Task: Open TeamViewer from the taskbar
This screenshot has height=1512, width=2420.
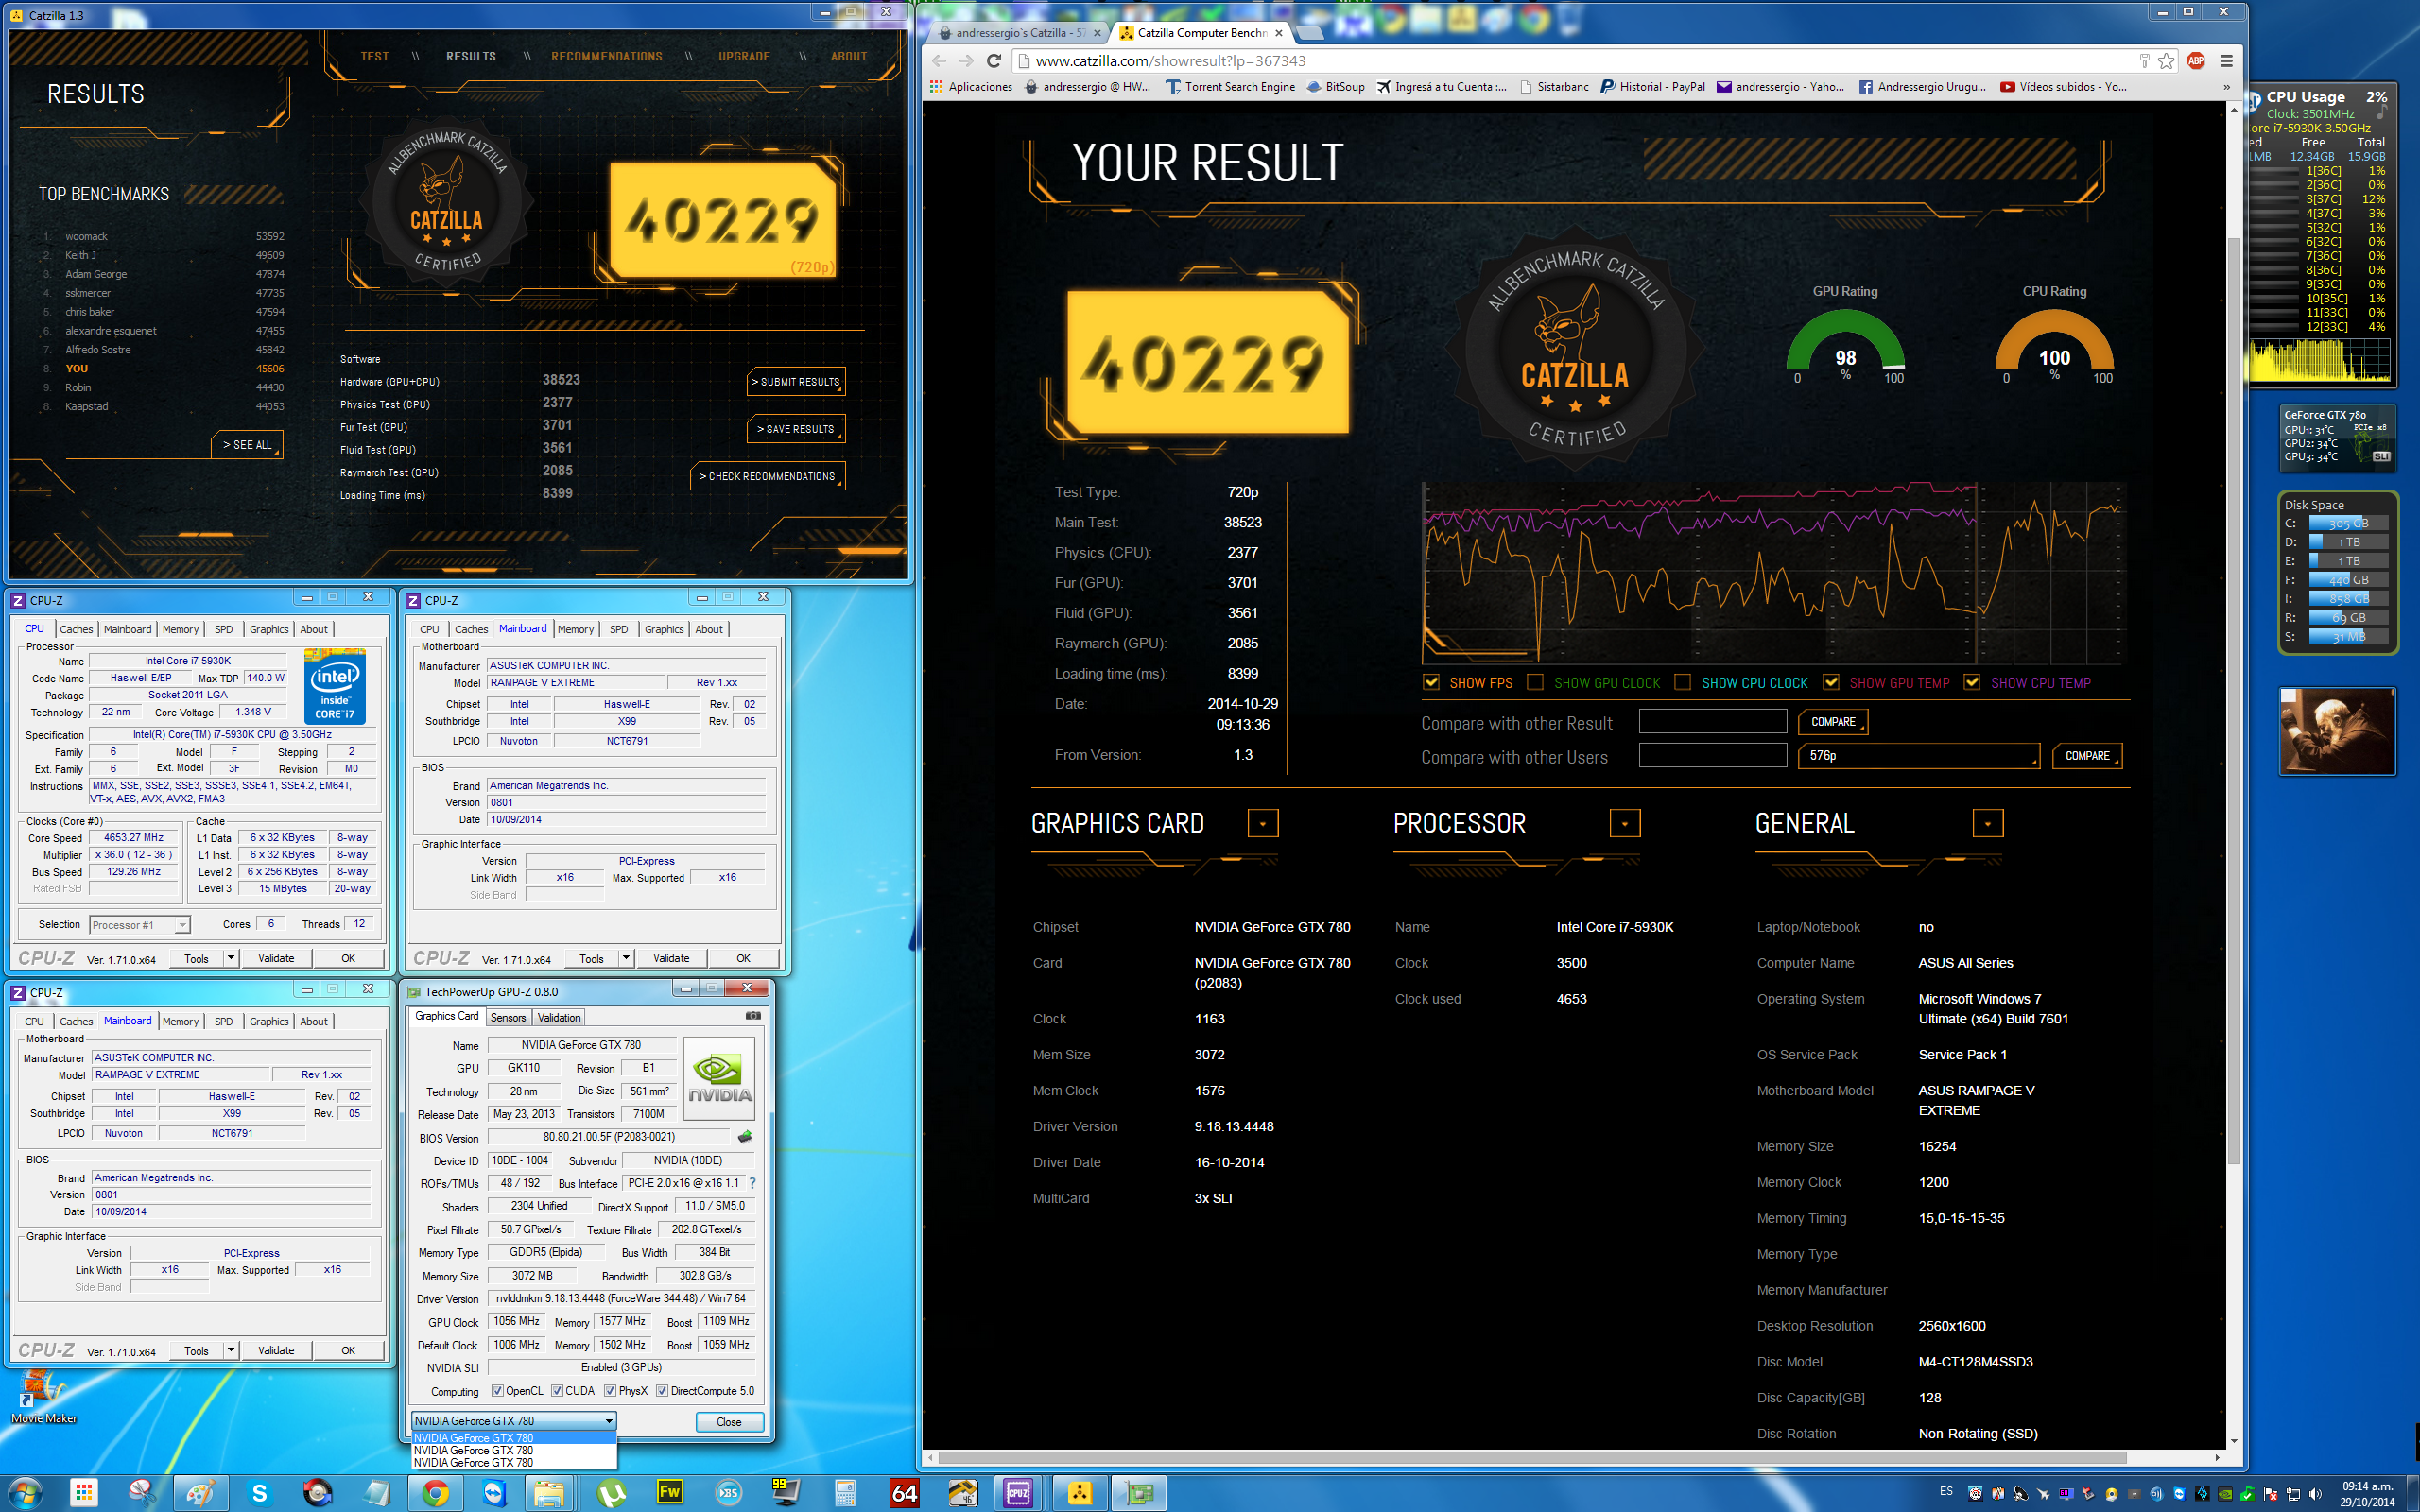Action: [494, 1493]
